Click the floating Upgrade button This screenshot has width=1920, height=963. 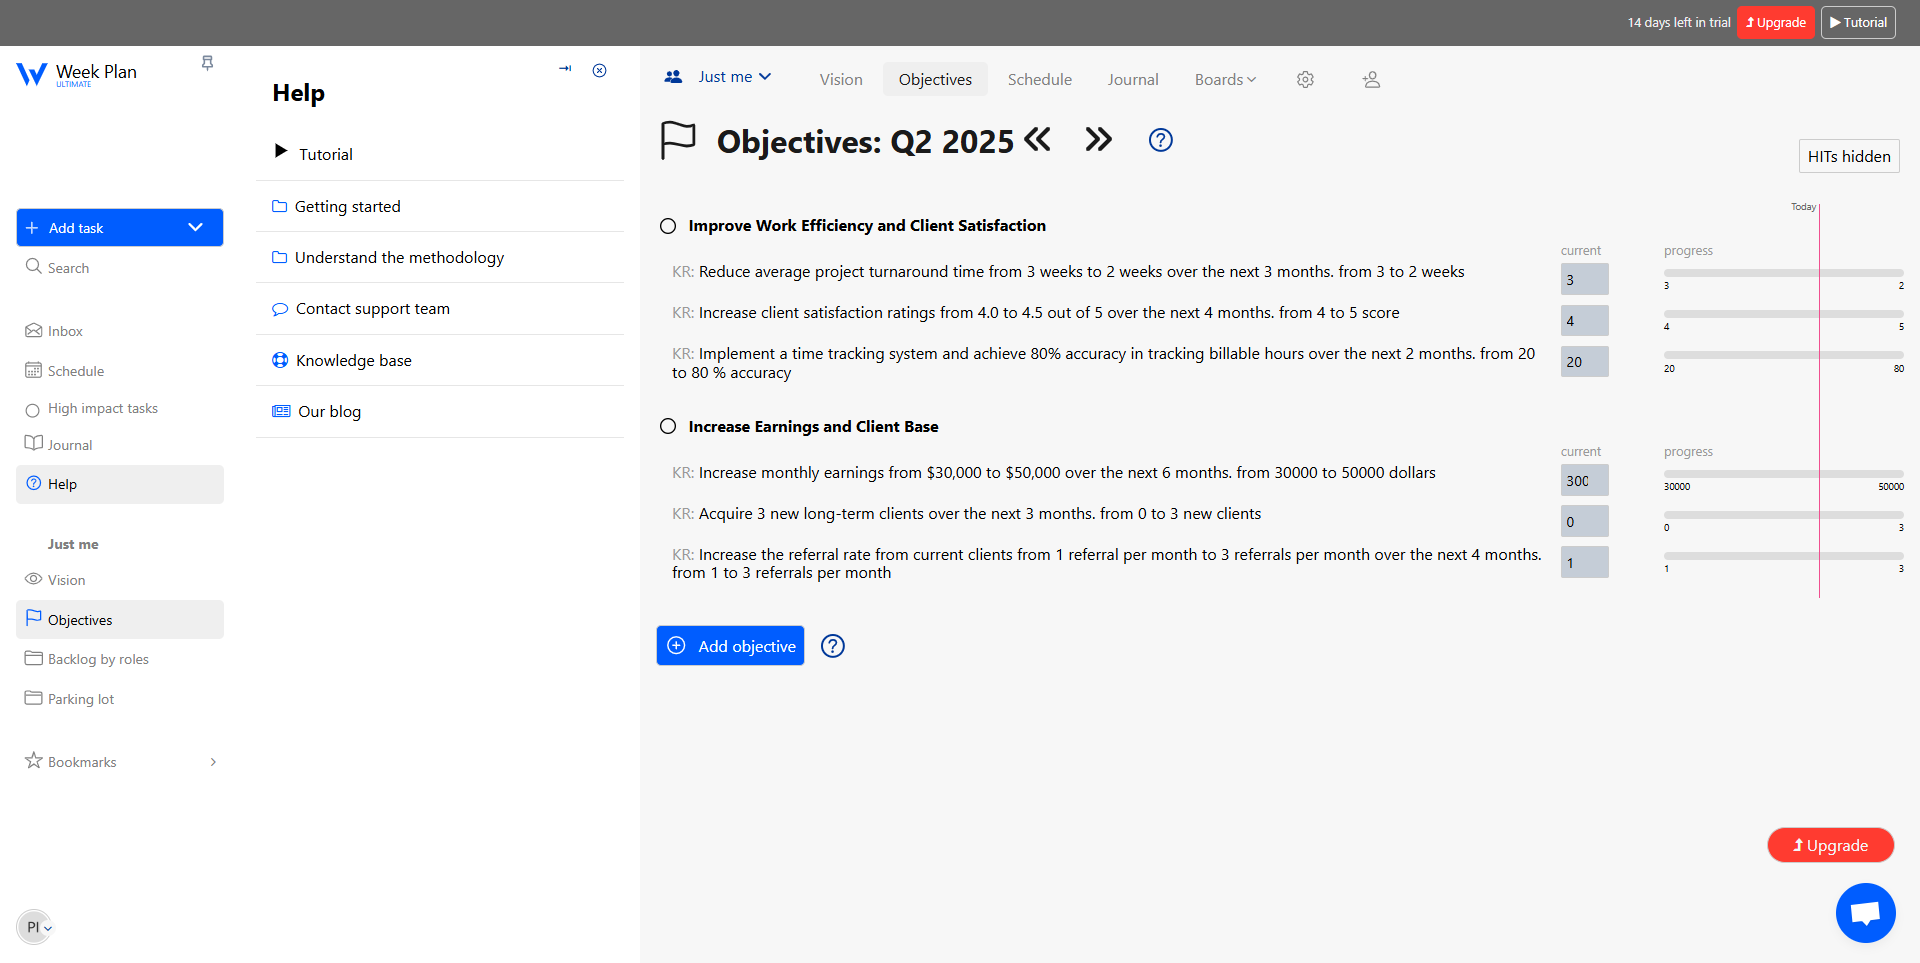point(1830,845)
